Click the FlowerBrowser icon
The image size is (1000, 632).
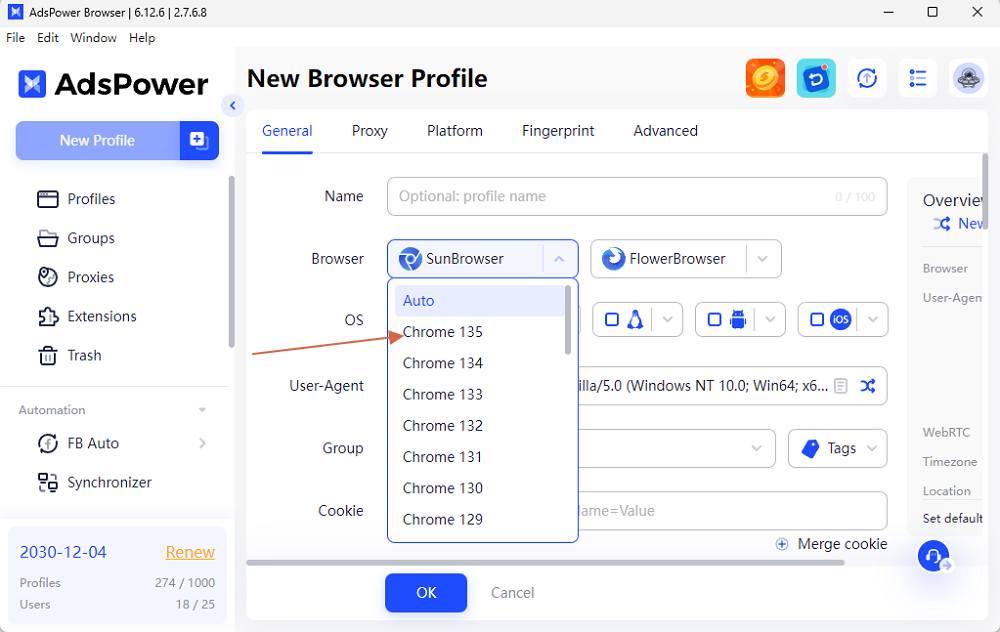pos(614,259)
